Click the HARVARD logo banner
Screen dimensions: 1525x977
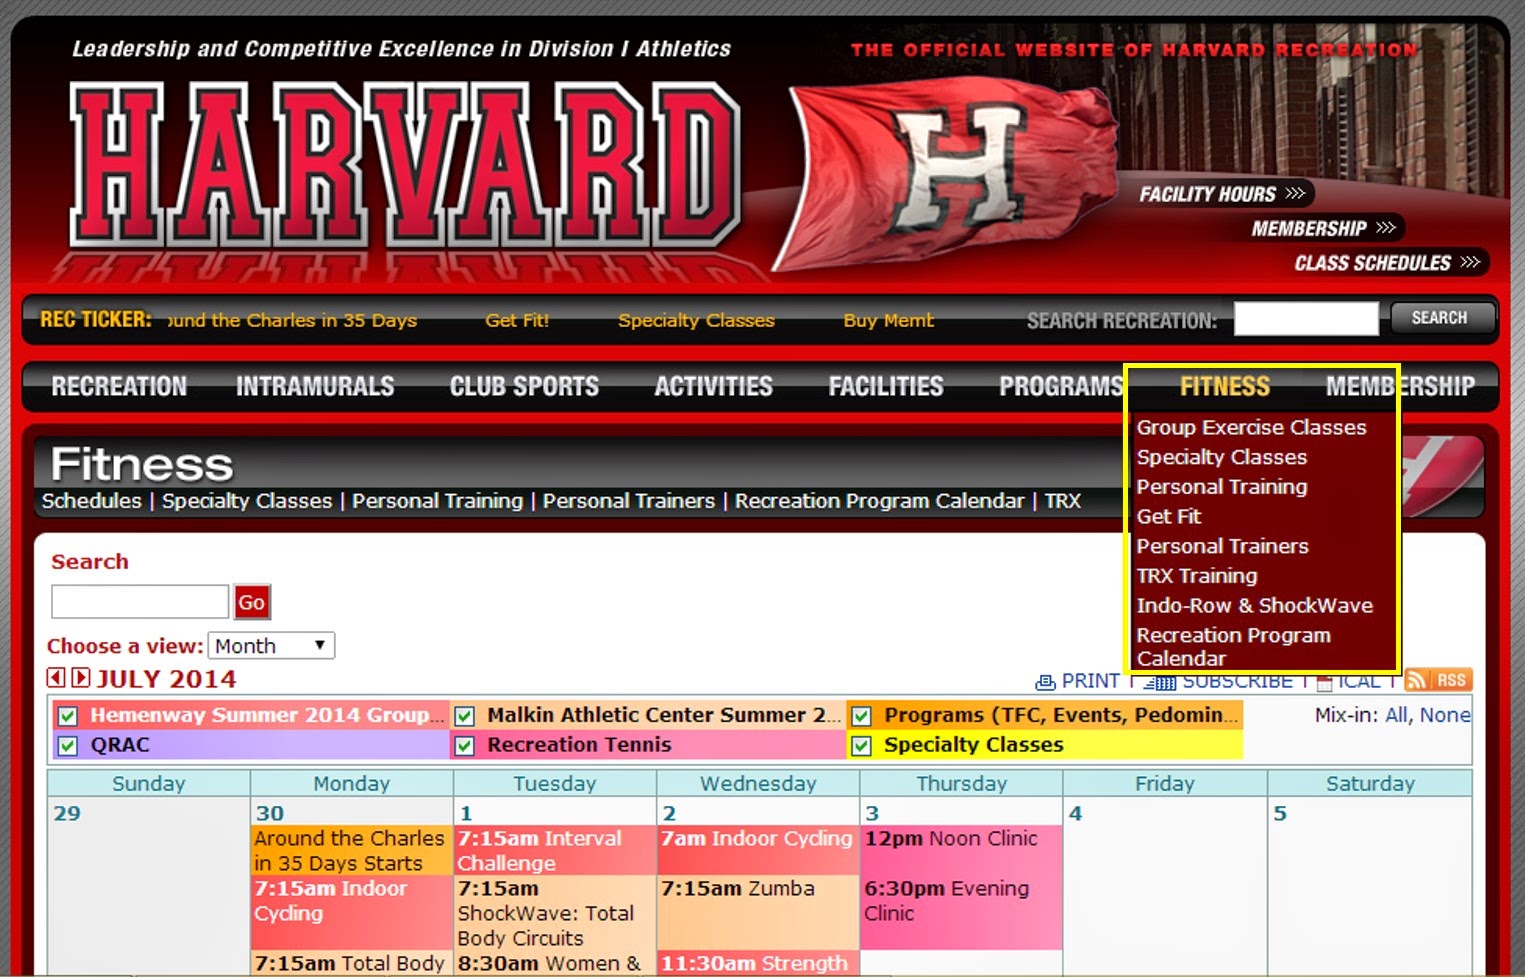[405, 167]
